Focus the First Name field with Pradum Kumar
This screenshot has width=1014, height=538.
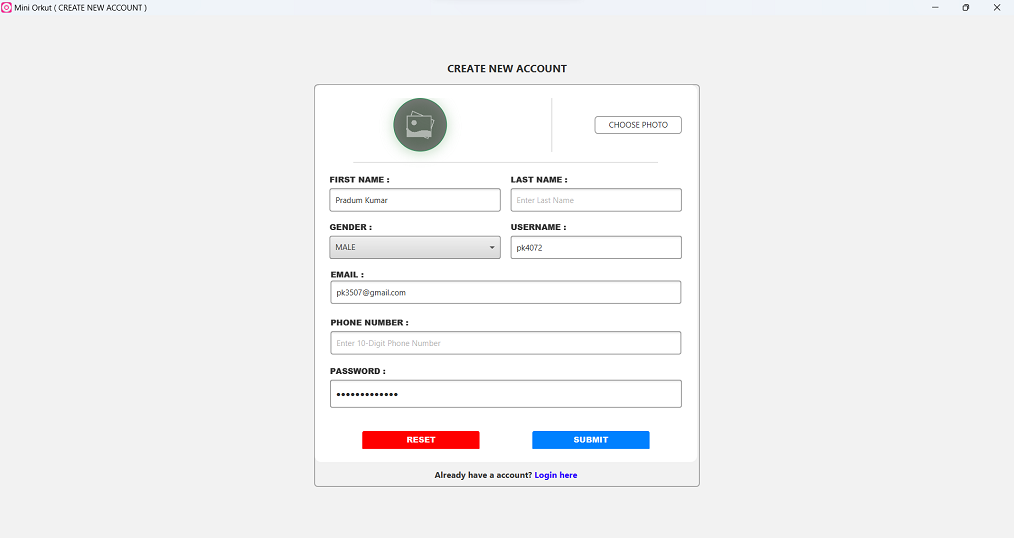pyautogui.click(x=415, y=200)
